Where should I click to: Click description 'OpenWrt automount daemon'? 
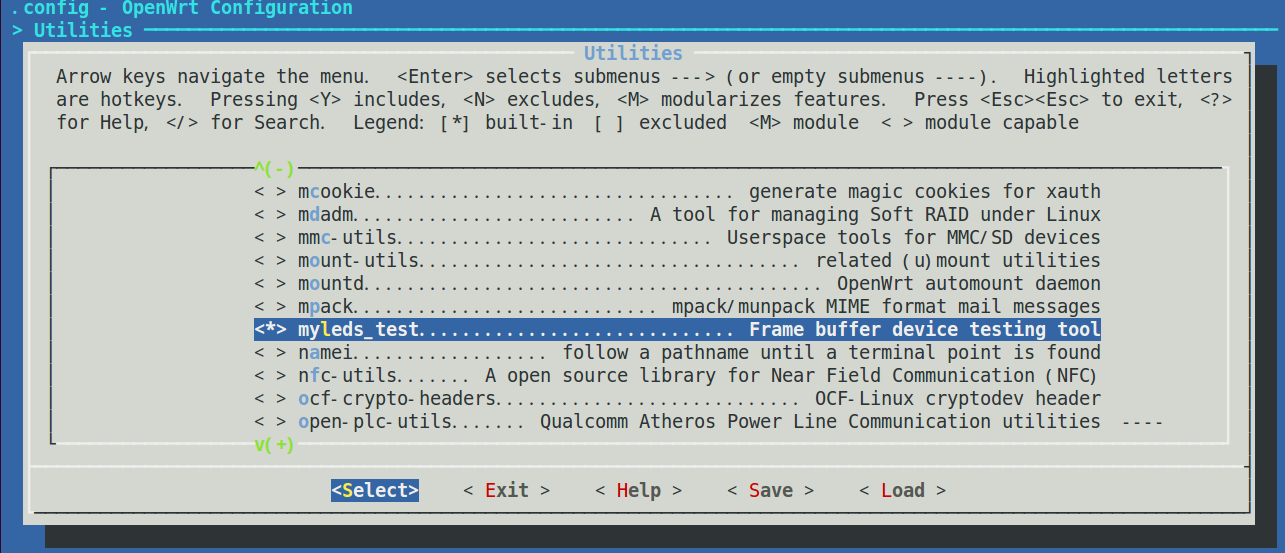[x=969, y=283]
